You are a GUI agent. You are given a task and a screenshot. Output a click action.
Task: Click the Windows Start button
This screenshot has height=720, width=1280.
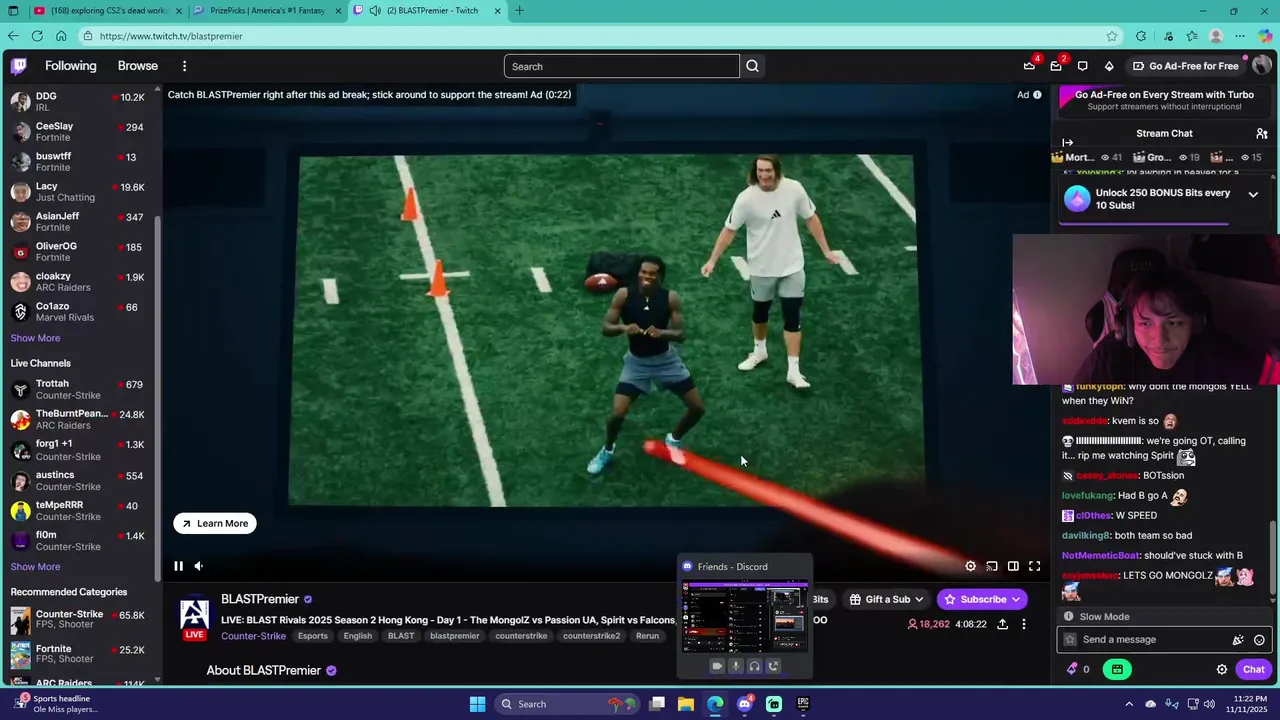point(477,704)
